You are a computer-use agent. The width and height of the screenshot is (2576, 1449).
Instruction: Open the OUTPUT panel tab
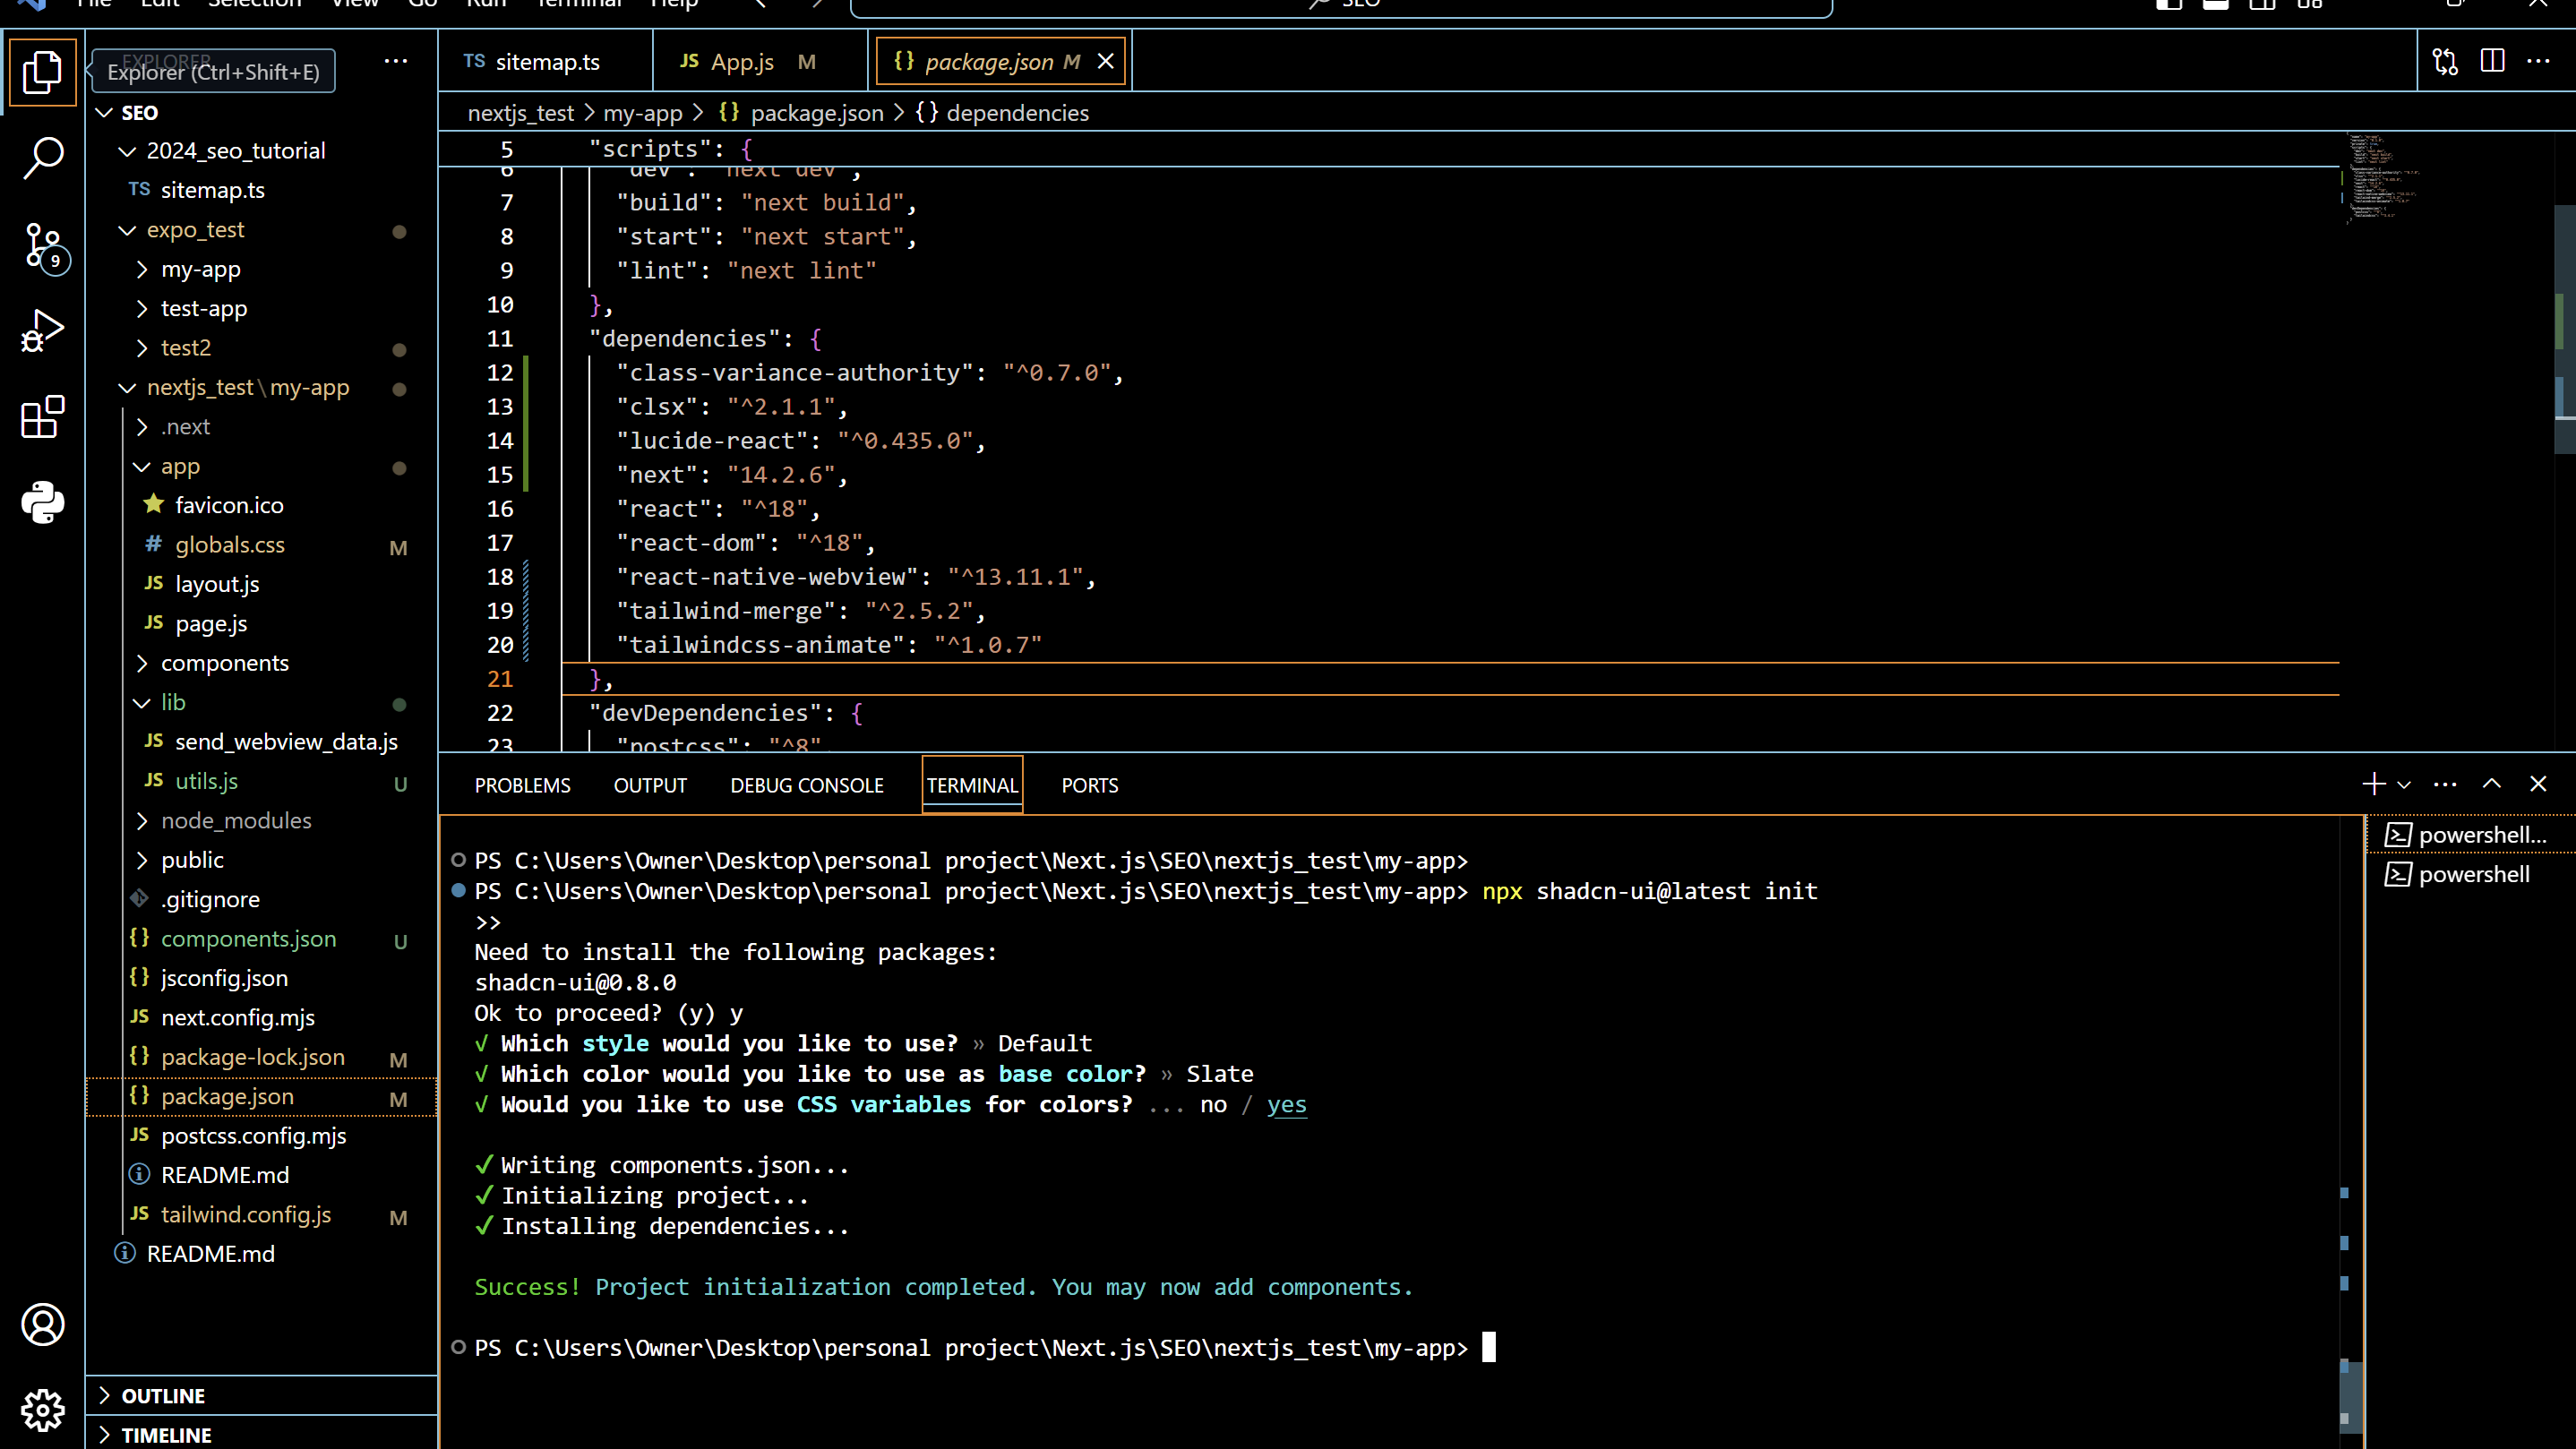click(650, 786)
